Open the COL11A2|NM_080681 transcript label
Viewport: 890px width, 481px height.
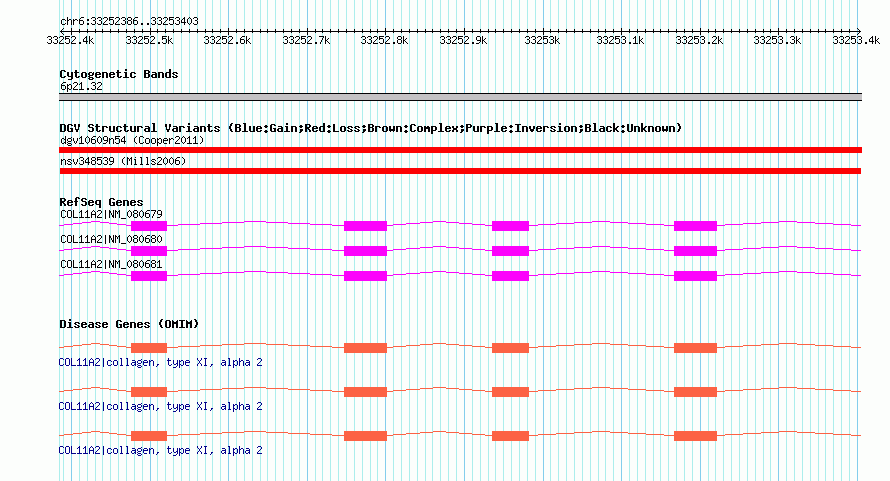tap(111, 264)
